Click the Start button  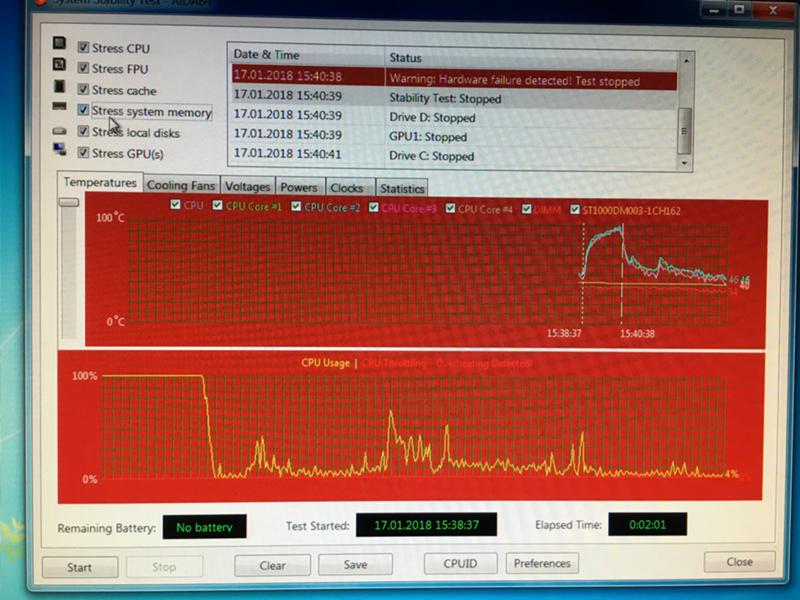click(80, 567)
